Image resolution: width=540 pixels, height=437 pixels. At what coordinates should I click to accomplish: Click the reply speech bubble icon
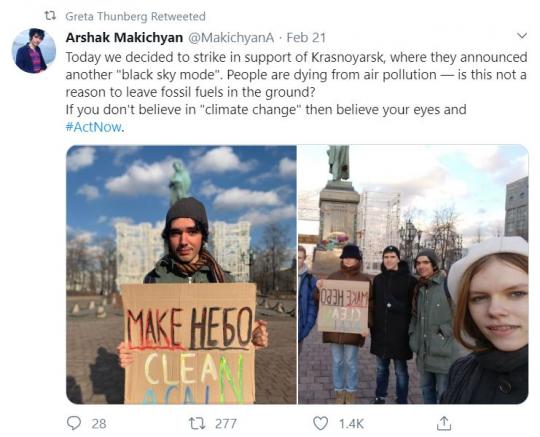coord(73,423)
